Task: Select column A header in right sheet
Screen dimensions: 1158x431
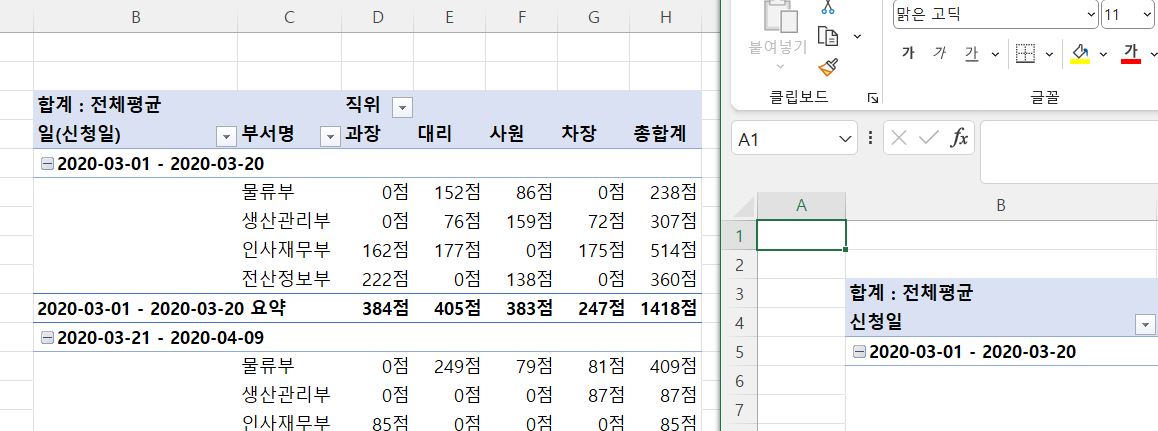Action: 801,204
